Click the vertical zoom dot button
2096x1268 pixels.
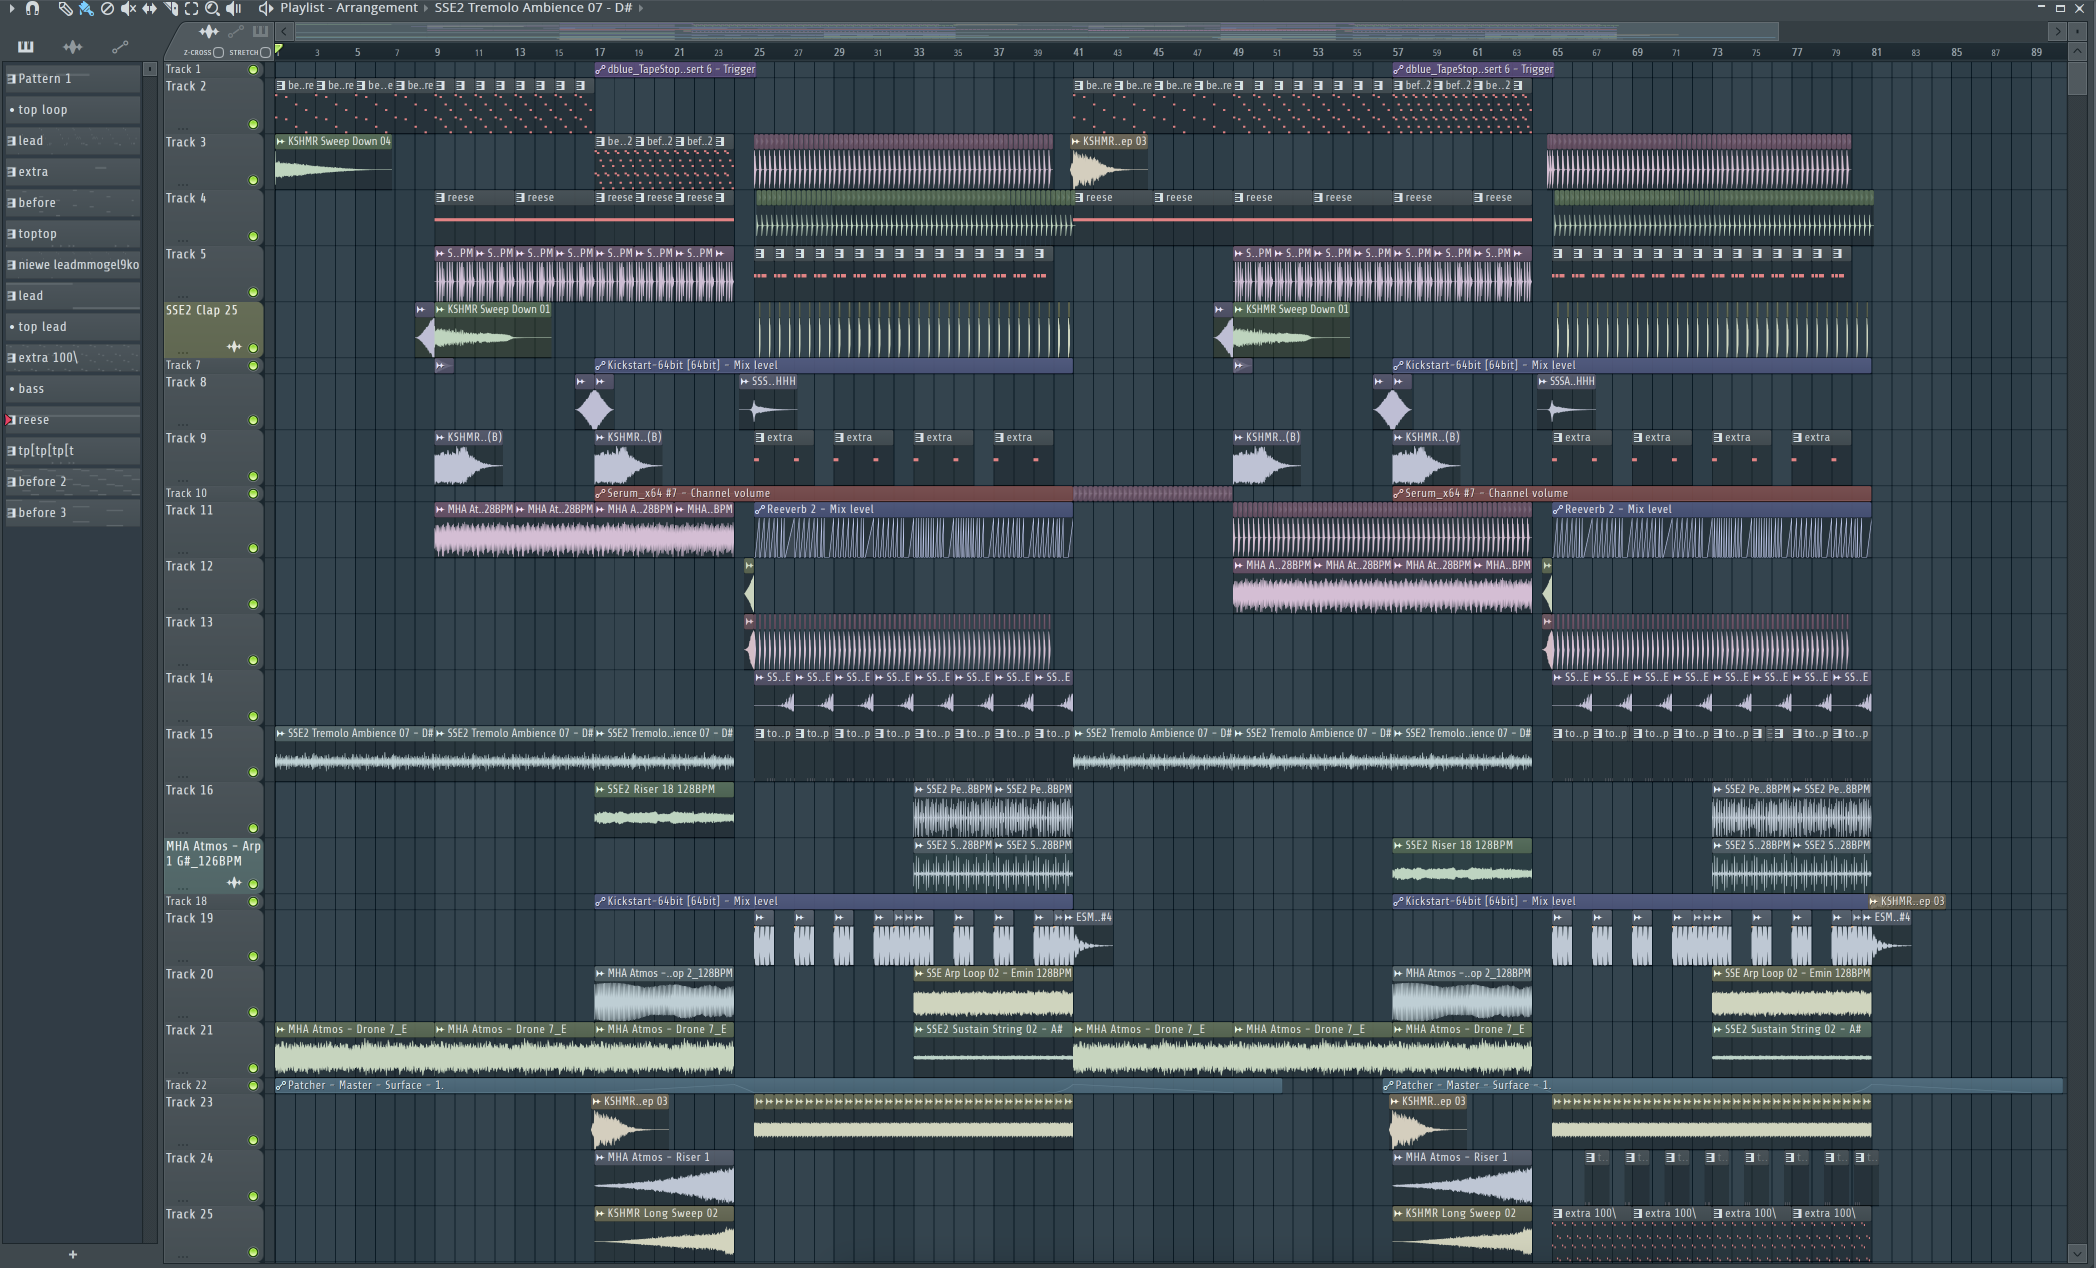point(2079,31)
